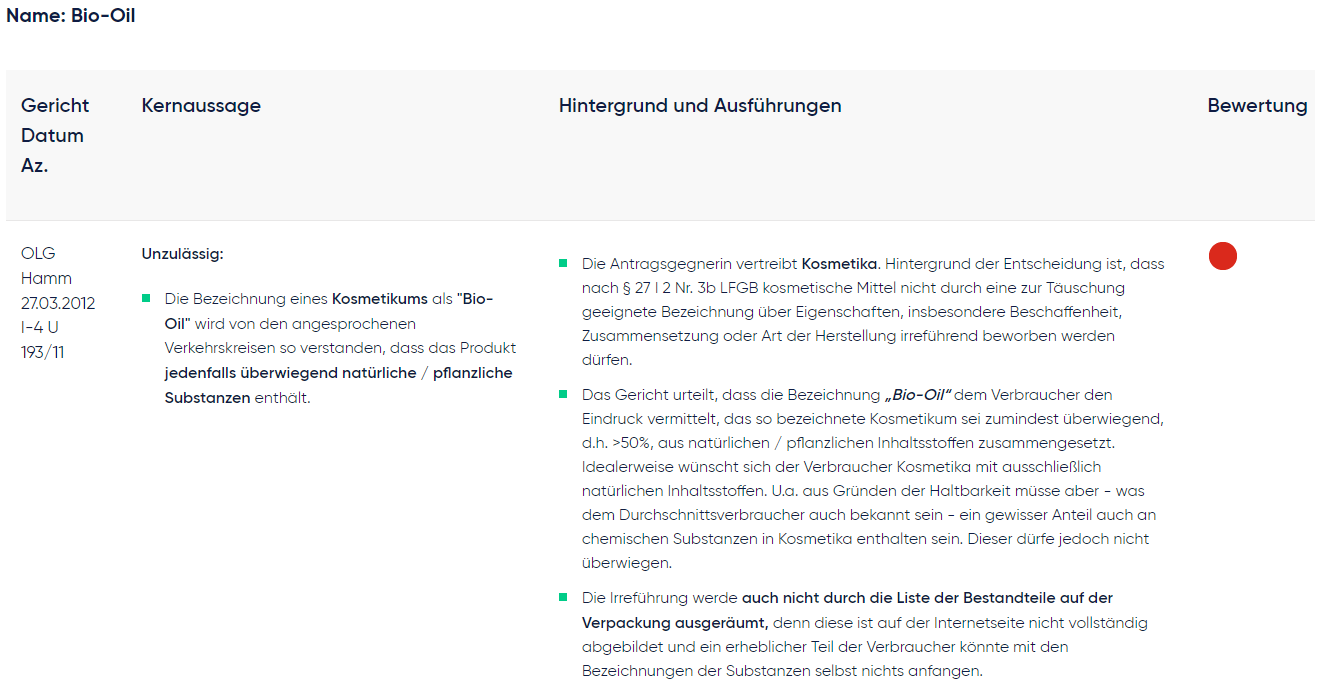Click 'Hintergrund und Ausführungen' column header

700,105
